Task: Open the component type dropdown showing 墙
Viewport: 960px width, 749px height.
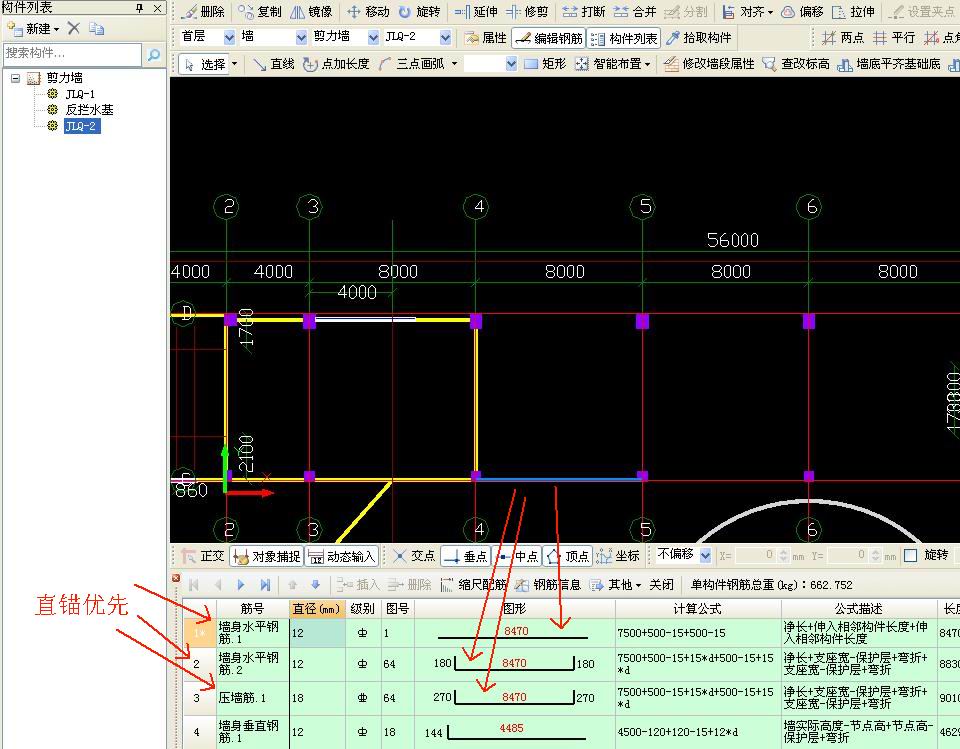Action: [x=301, y=38]
